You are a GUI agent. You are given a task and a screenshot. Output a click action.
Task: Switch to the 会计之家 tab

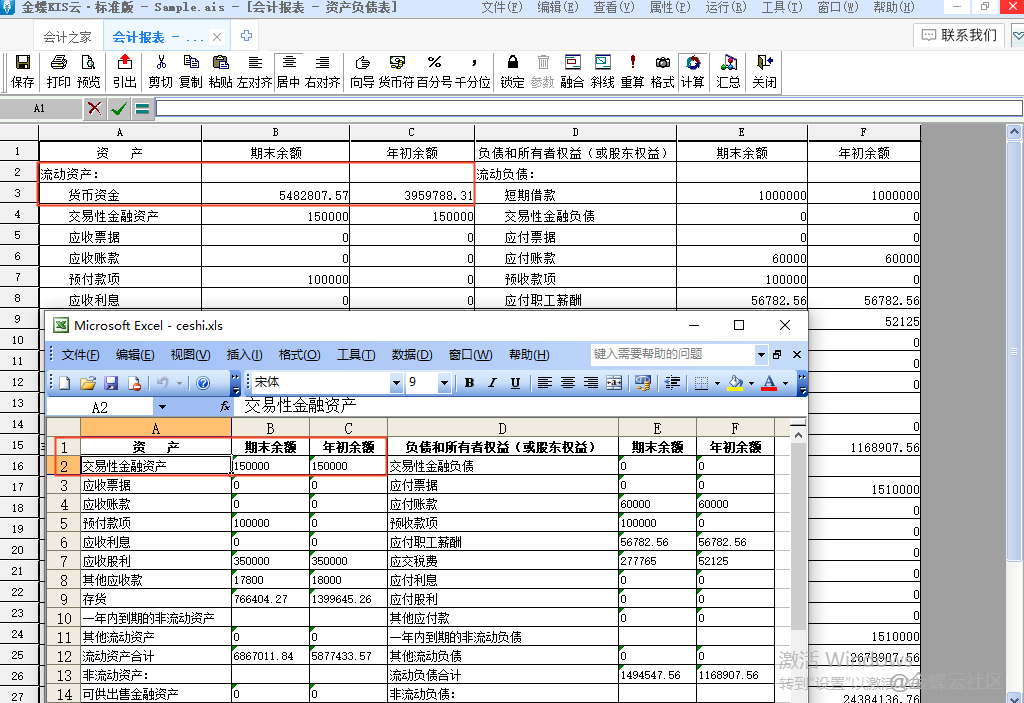tap(66, 37)
